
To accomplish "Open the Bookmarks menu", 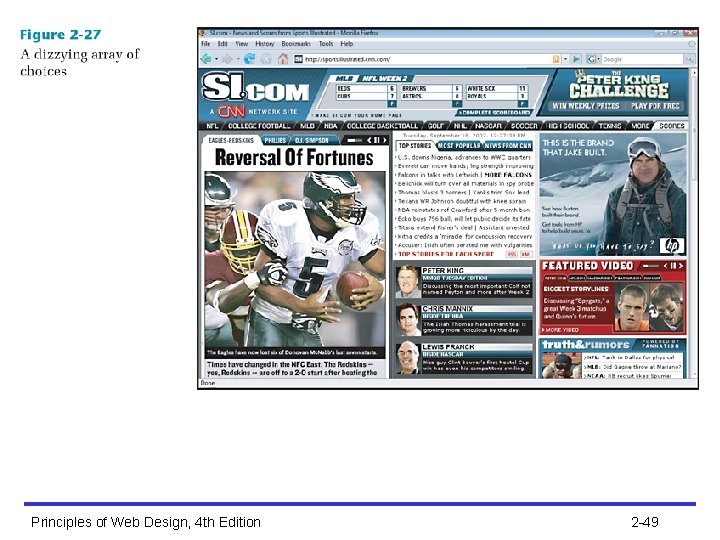I will [296, 44].
